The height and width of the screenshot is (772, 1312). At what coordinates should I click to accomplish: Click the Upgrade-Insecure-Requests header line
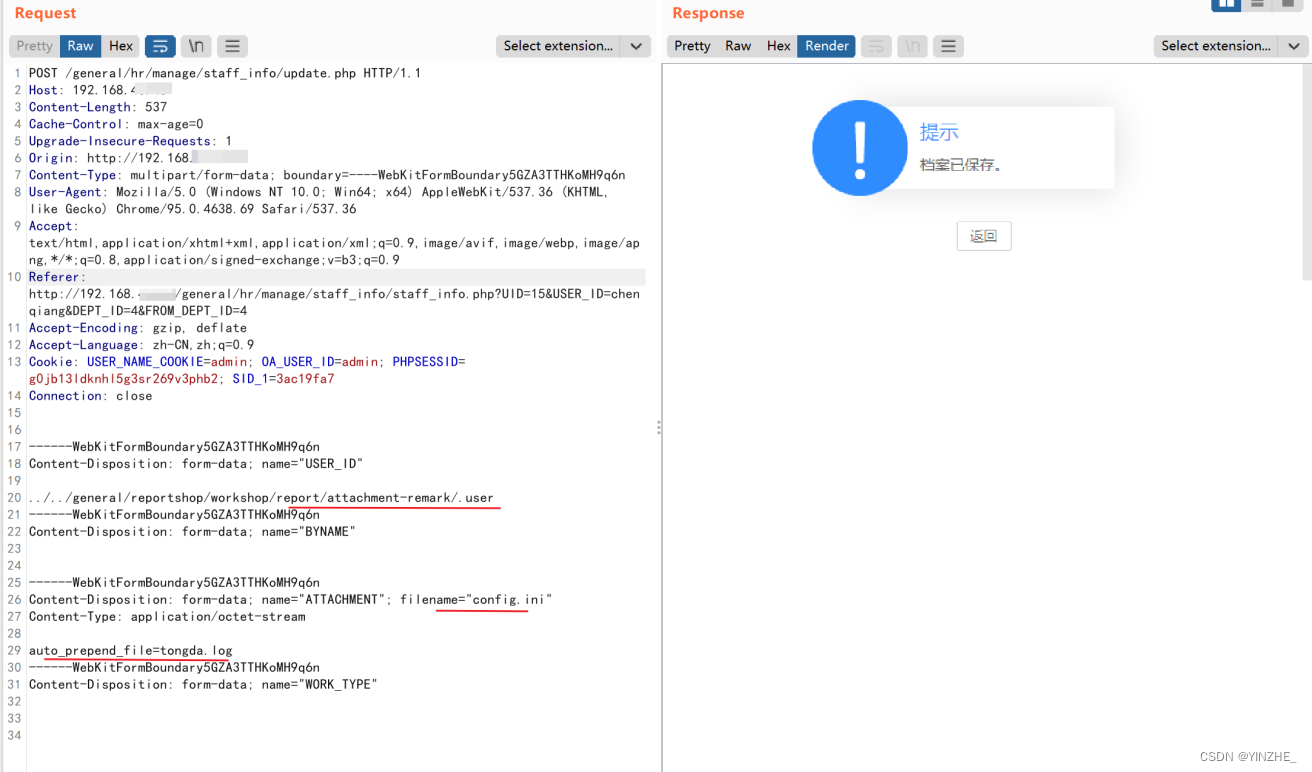point(130,141)
